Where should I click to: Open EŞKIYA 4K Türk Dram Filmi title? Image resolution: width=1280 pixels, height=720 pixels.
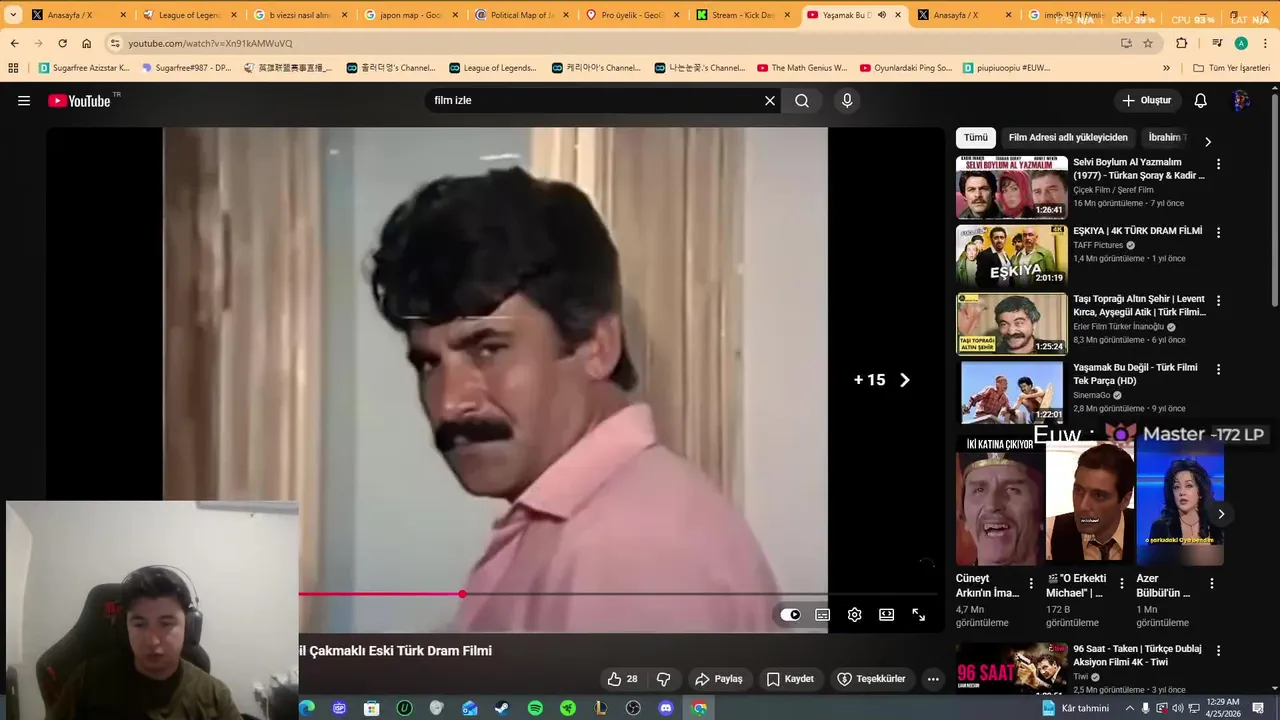[x=1138, y=231]
